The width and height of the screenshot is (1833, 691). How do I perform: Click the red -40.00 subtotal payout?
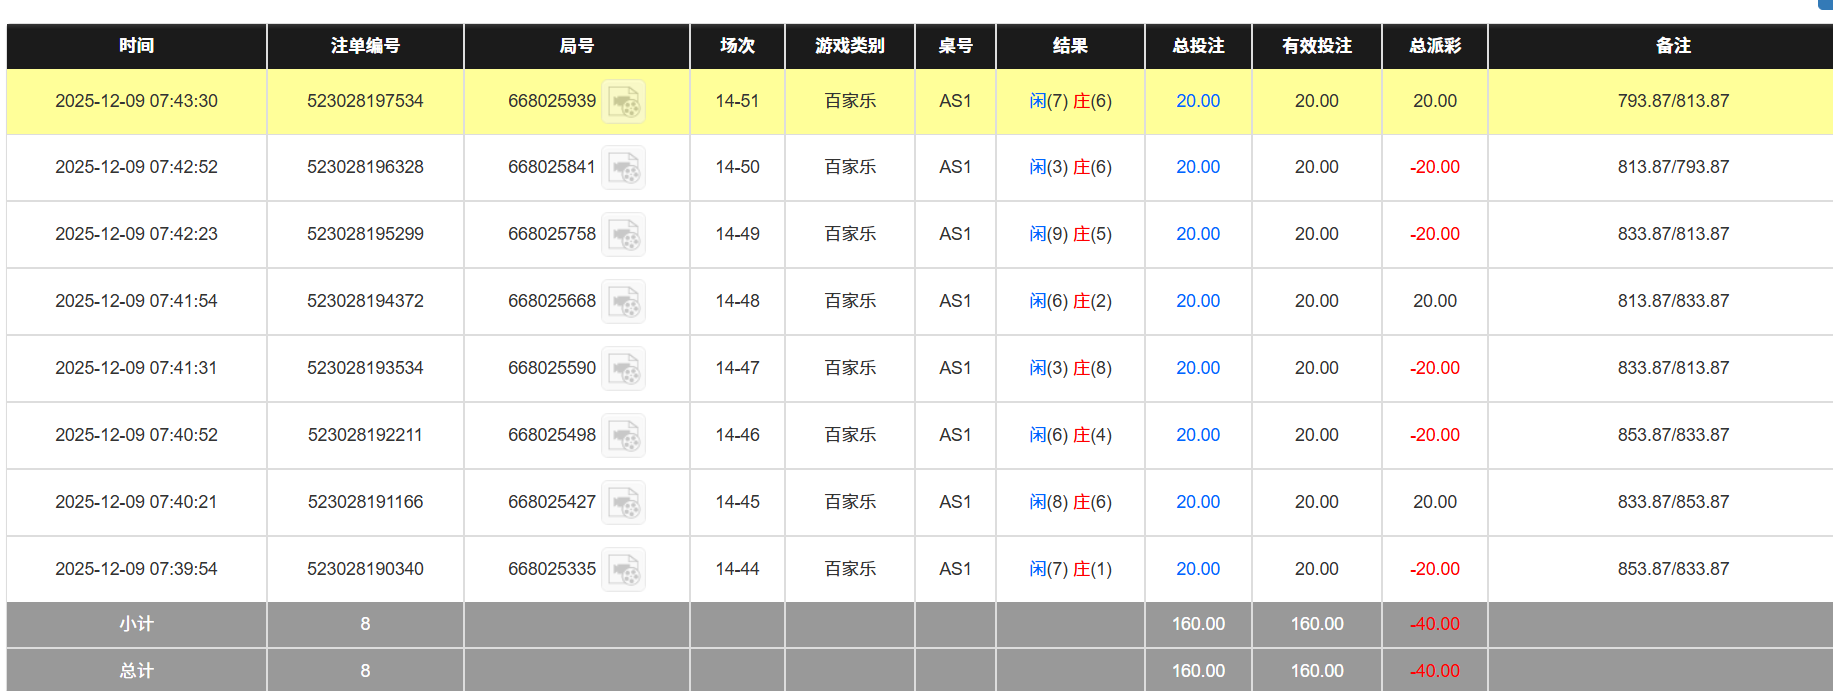(1434, 624)
